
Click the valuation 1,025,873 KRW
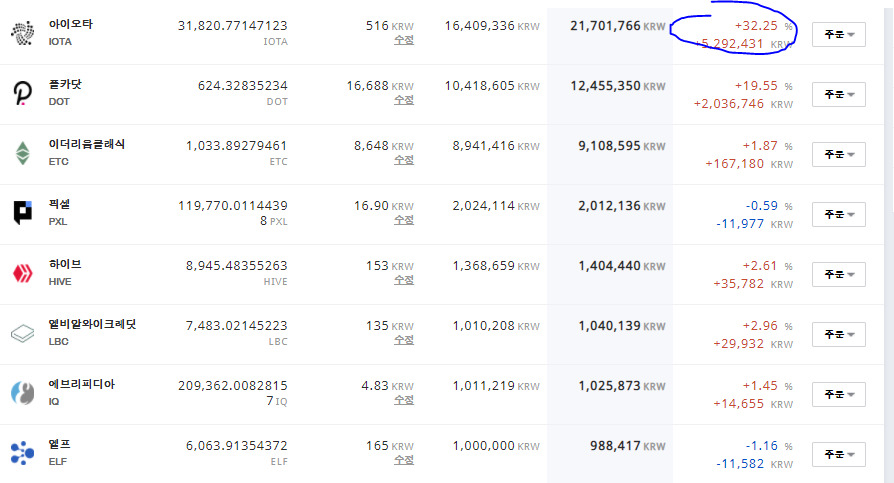(622, 385)
